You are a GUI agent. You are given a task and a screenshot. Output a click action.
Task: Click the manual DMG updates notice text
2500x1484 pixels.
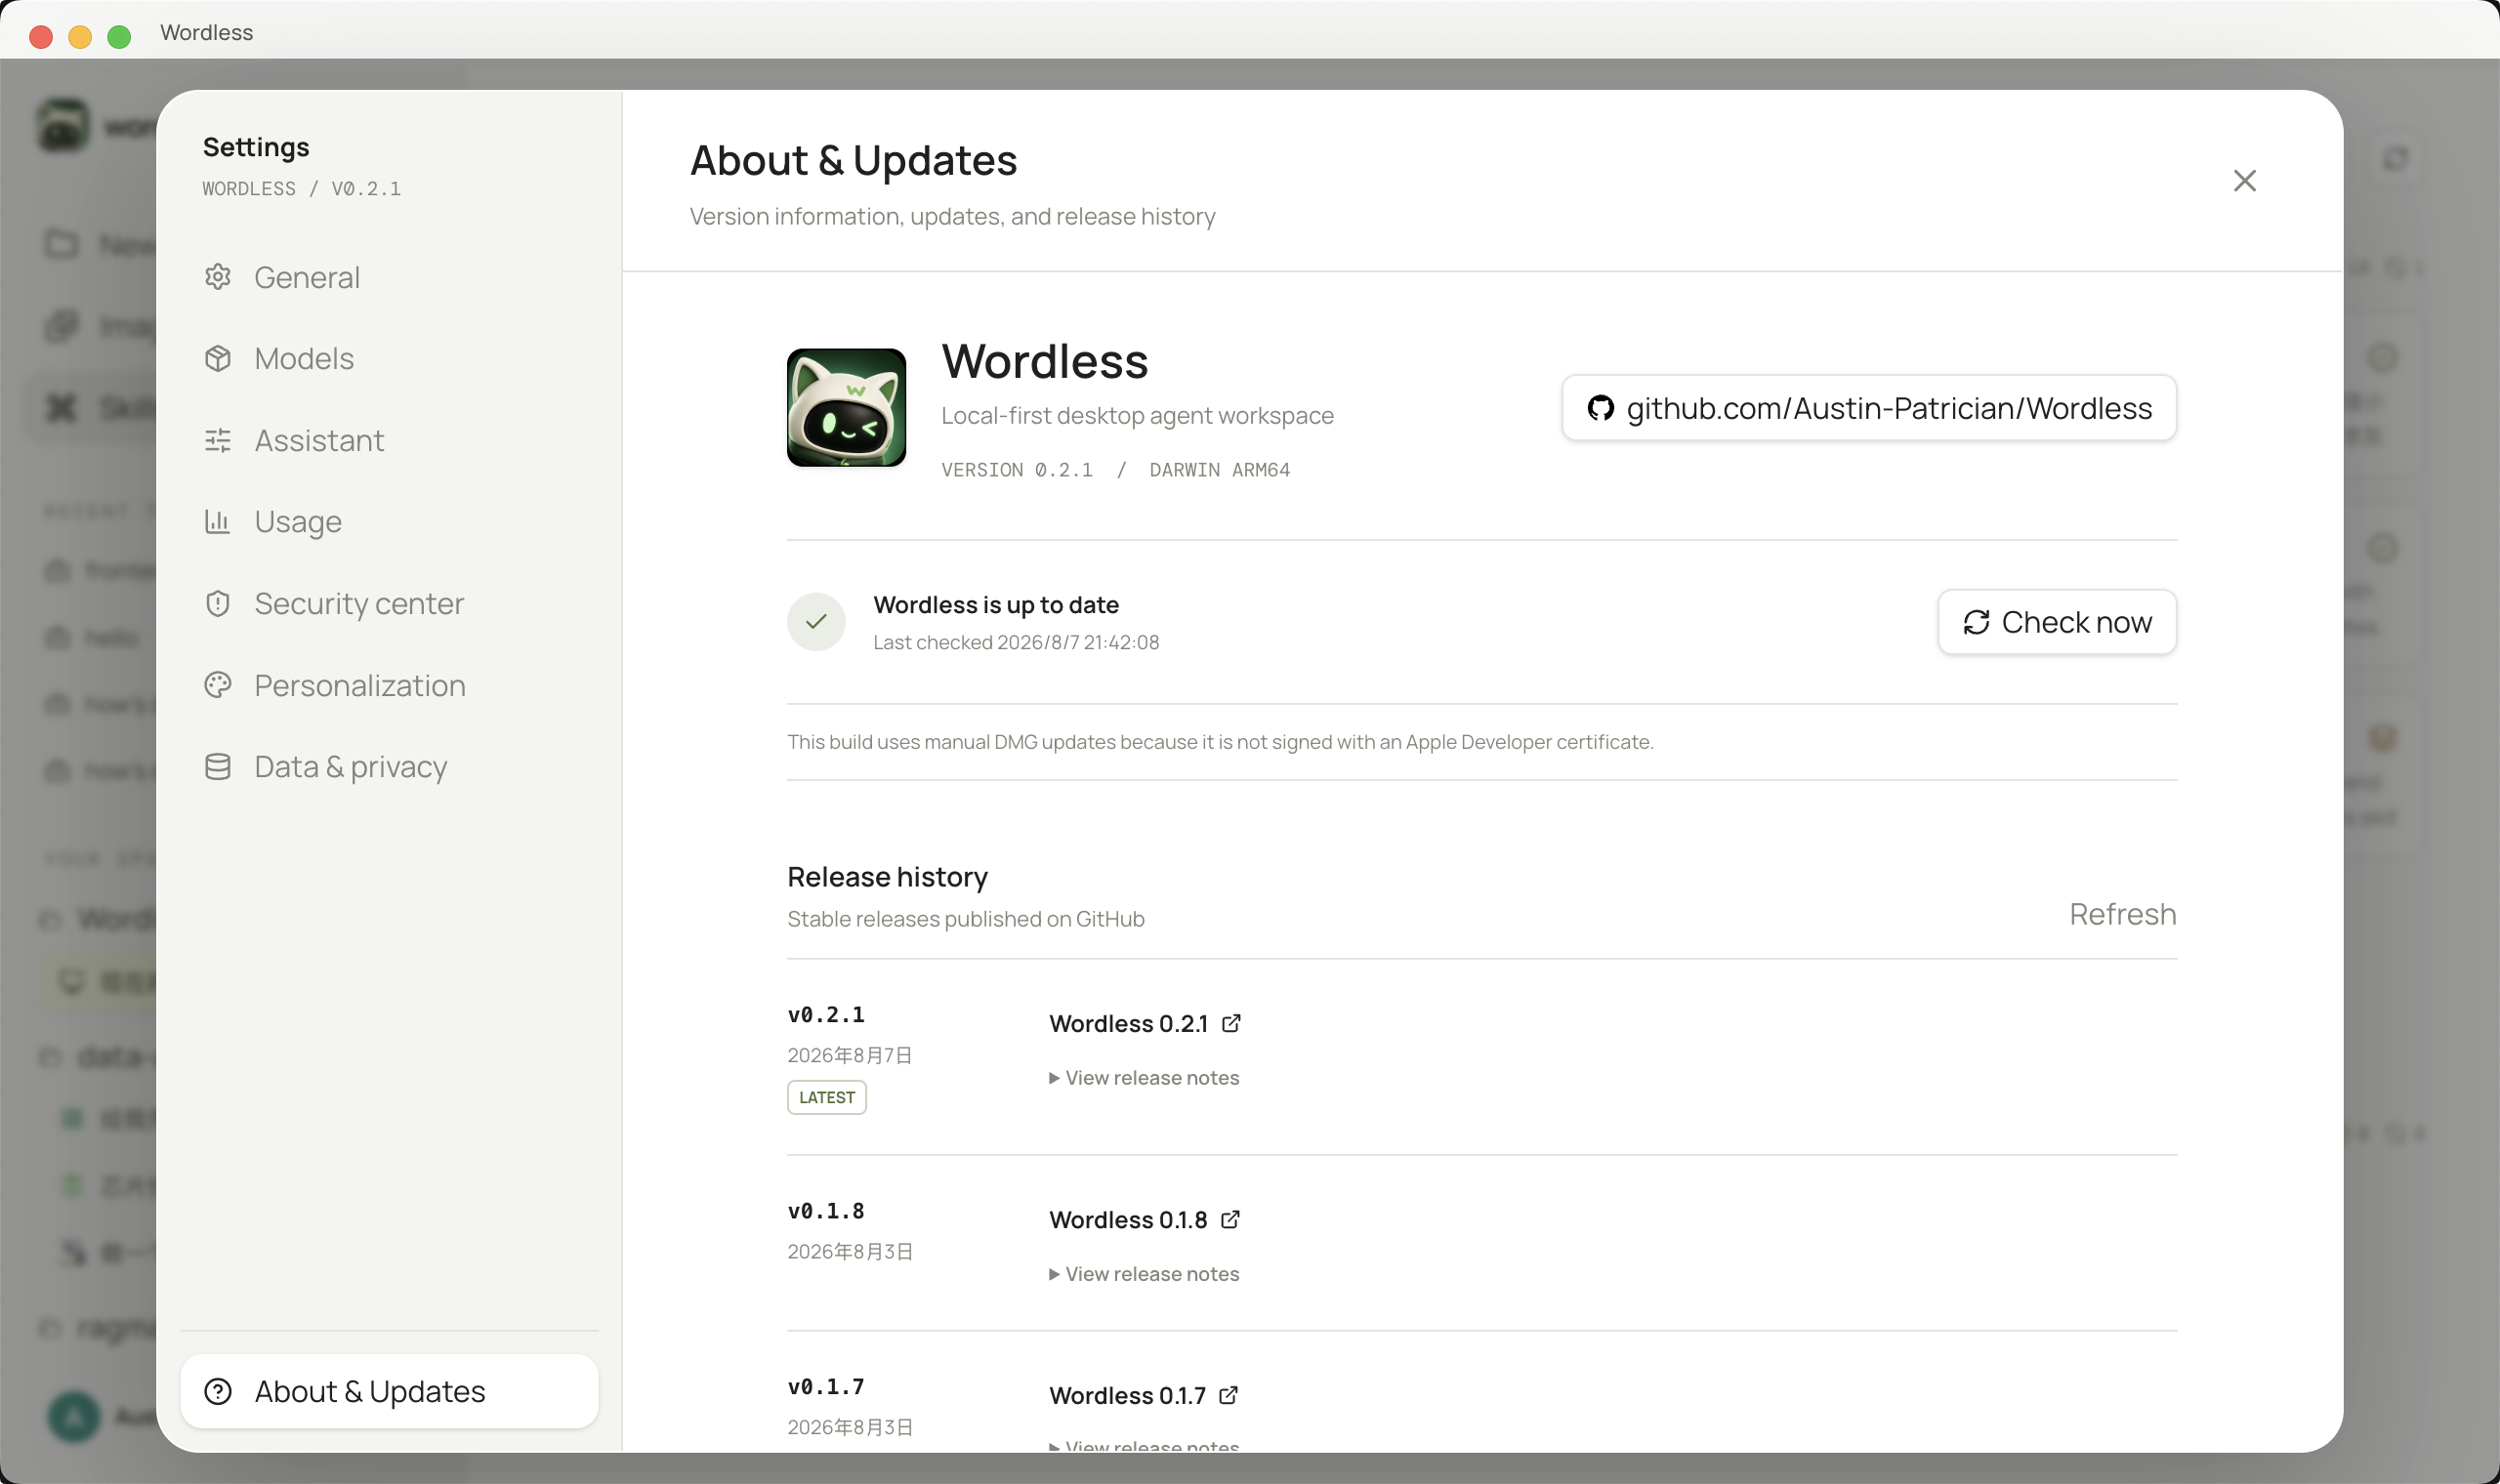(x=1220, y=742)
